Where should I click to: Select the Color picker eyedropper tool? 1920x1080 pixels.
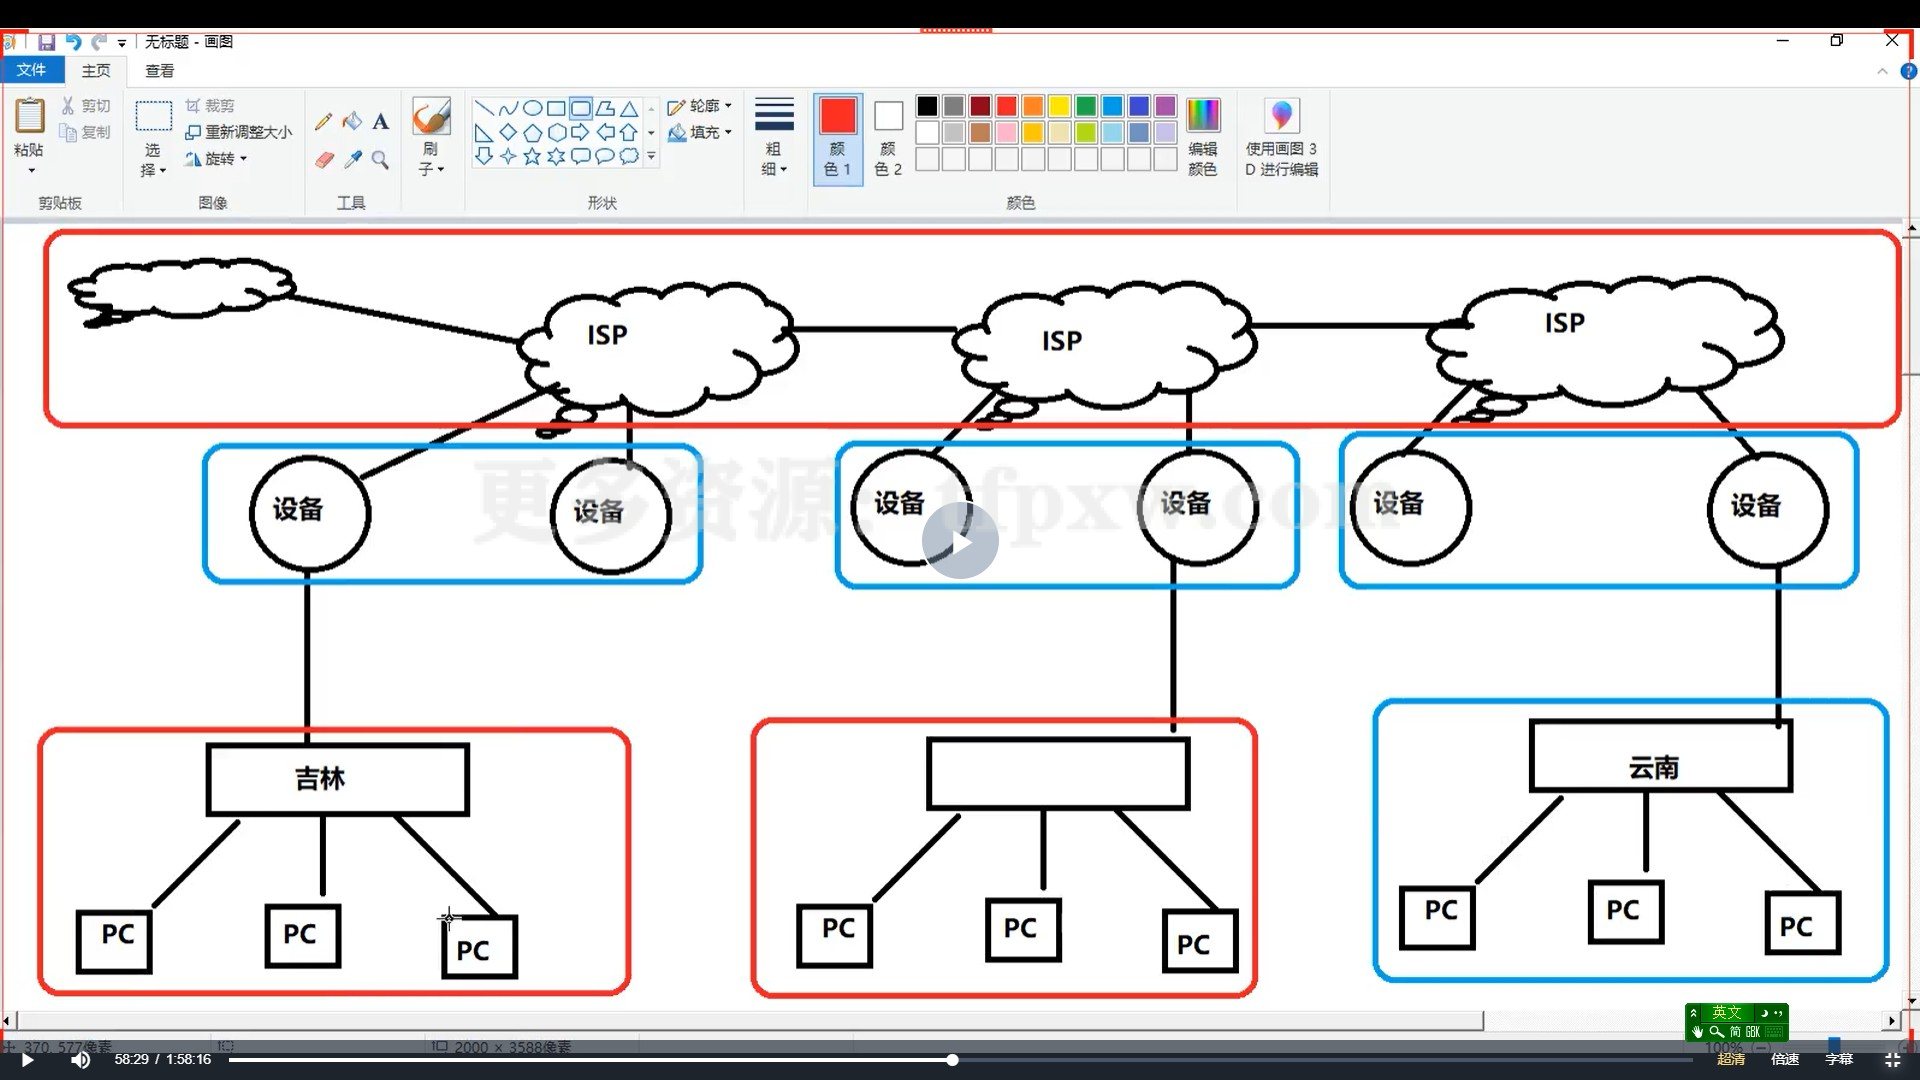click(352, 160)
